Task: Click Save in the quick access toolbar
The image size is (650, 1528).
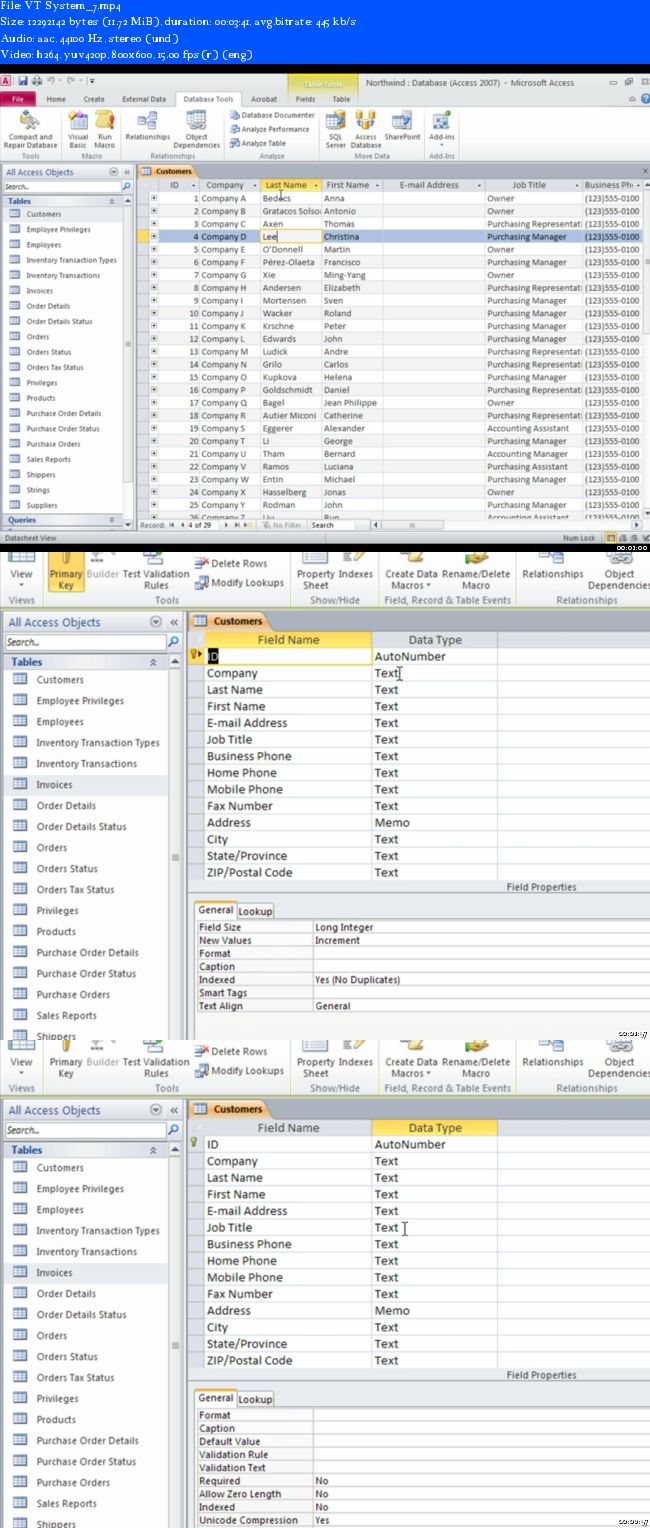Action: point(22,80)
